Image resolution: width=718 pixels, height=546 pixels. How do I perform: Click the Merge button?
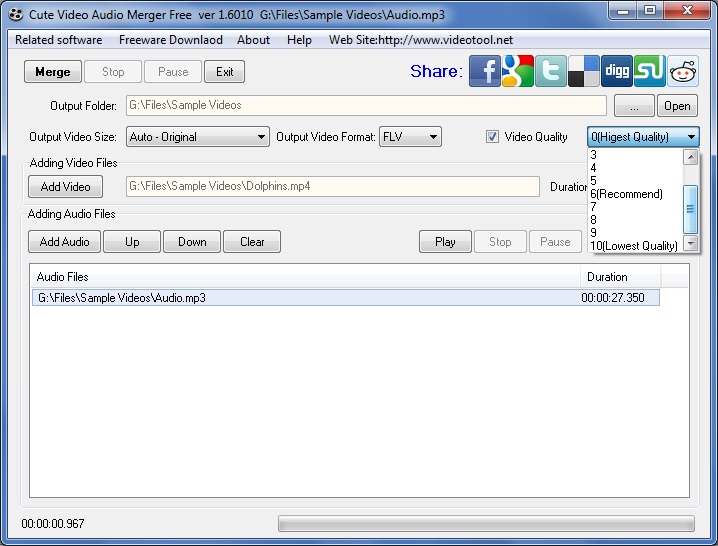click(53, 71)
